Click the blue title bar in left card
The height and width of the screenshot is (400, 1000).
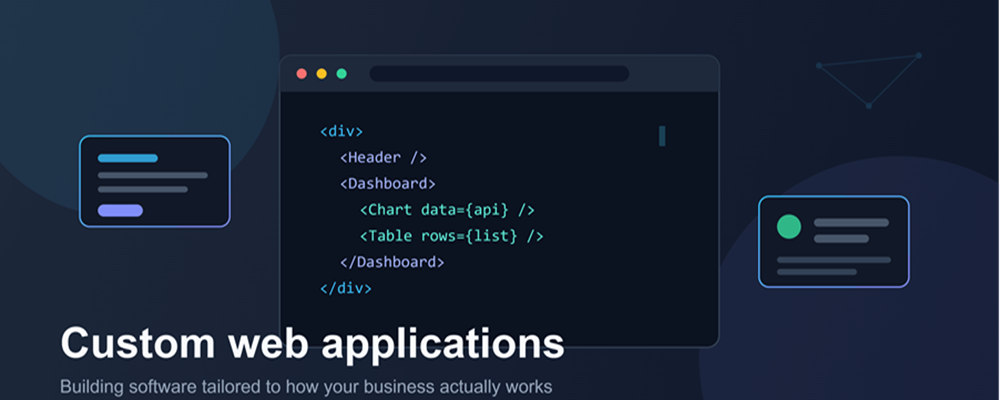[x=128, y=158]
